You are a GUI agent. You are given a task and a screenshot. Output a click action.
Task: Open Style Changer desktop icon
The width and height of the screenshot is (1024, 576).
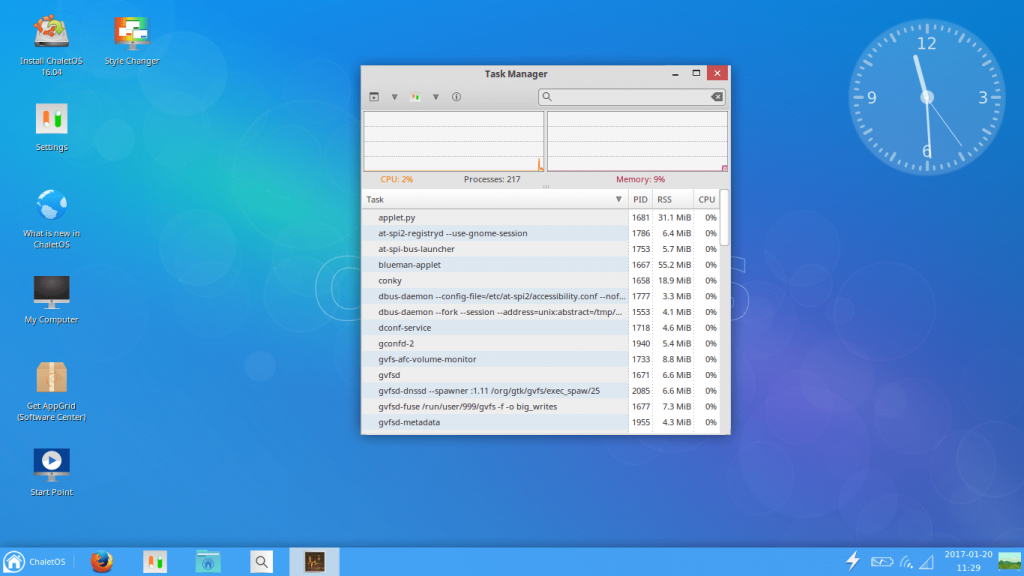tap(132, 40)
